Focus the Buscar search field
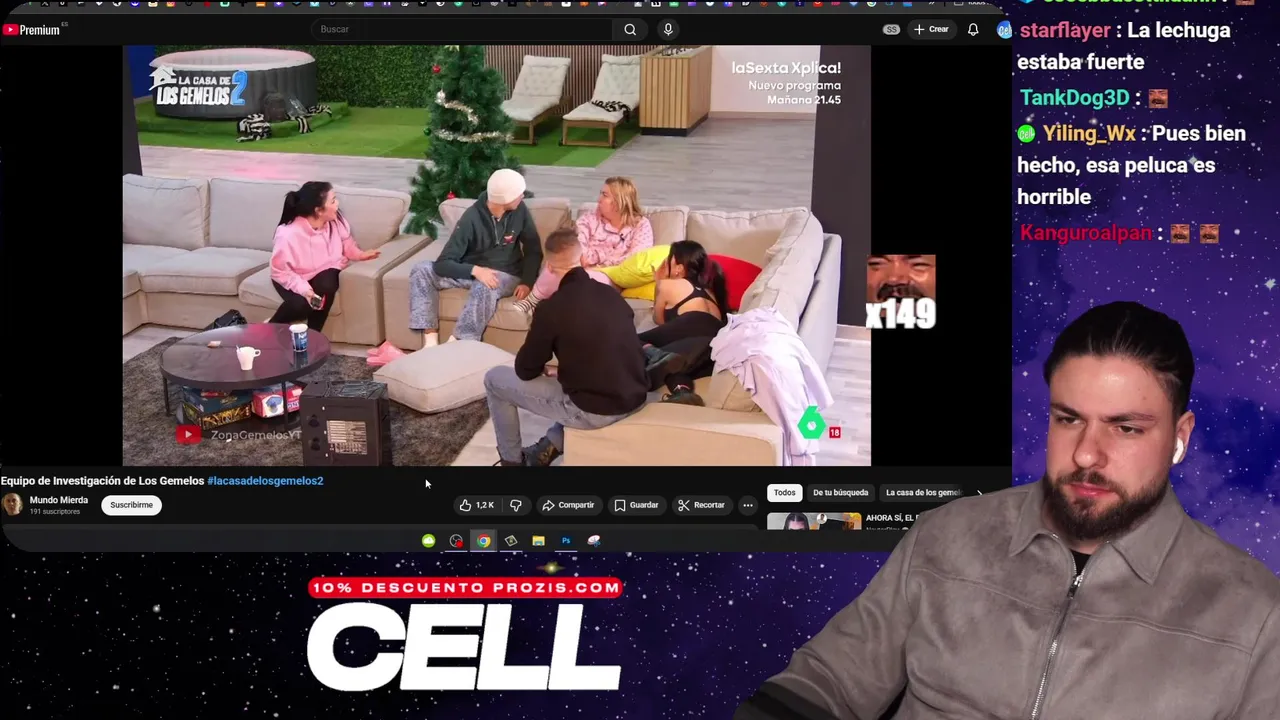Viewport: 1280px width, 720px height. [463, 29]
